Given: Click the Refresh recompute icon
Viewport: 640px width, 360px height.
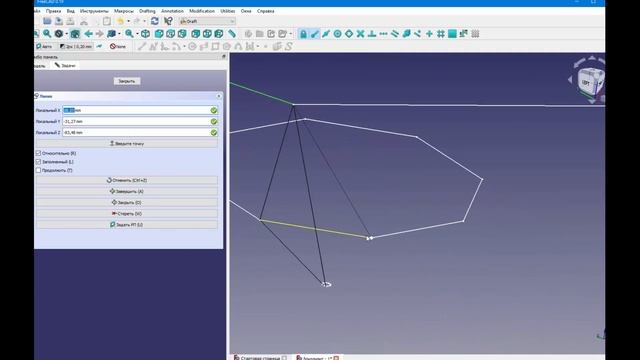Looking at the screenshot, I should click(155, 21).
